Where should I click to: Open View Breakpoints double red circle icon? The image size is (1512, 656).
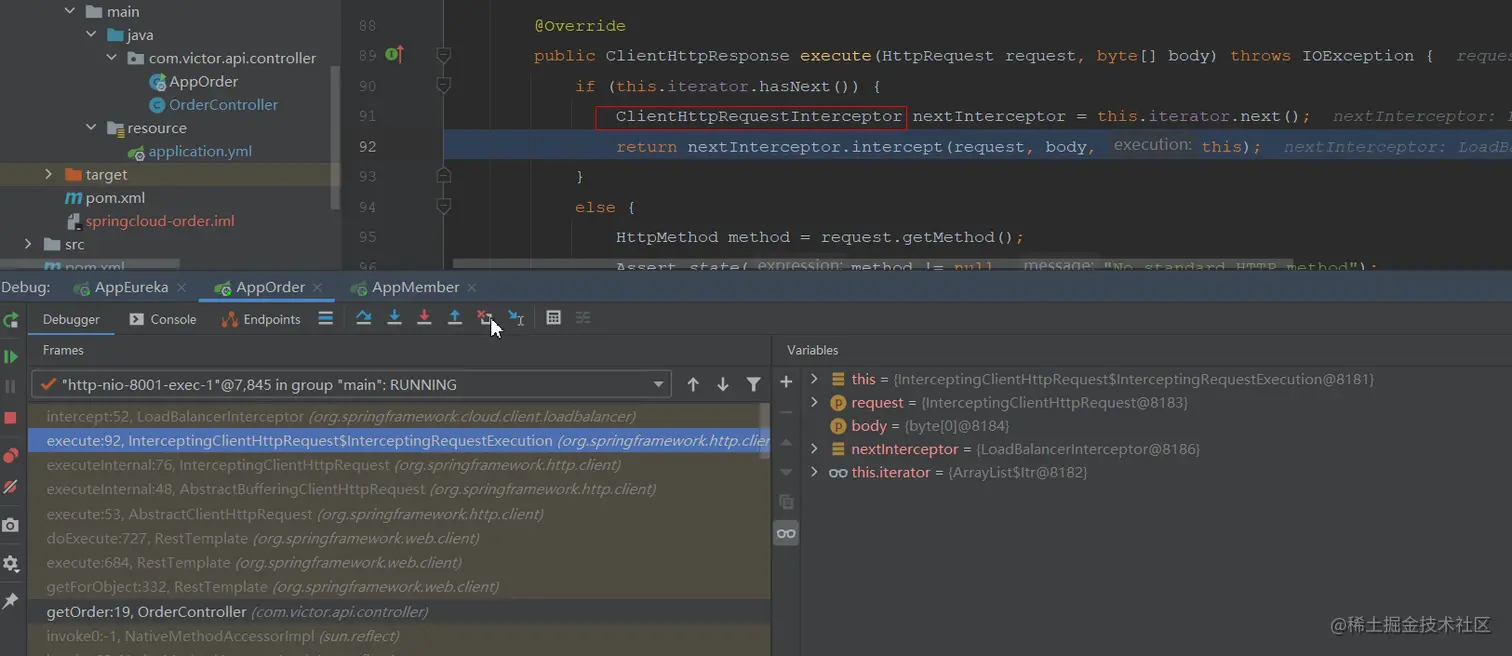point(11,456)
